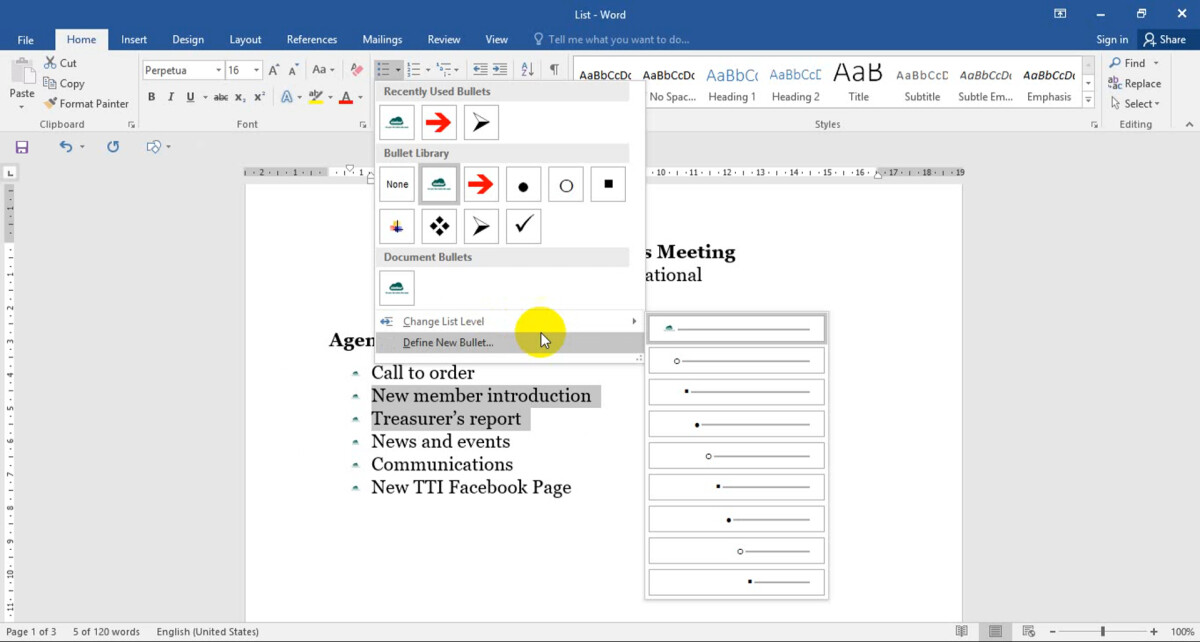Toggle Bold formatting

152,97
